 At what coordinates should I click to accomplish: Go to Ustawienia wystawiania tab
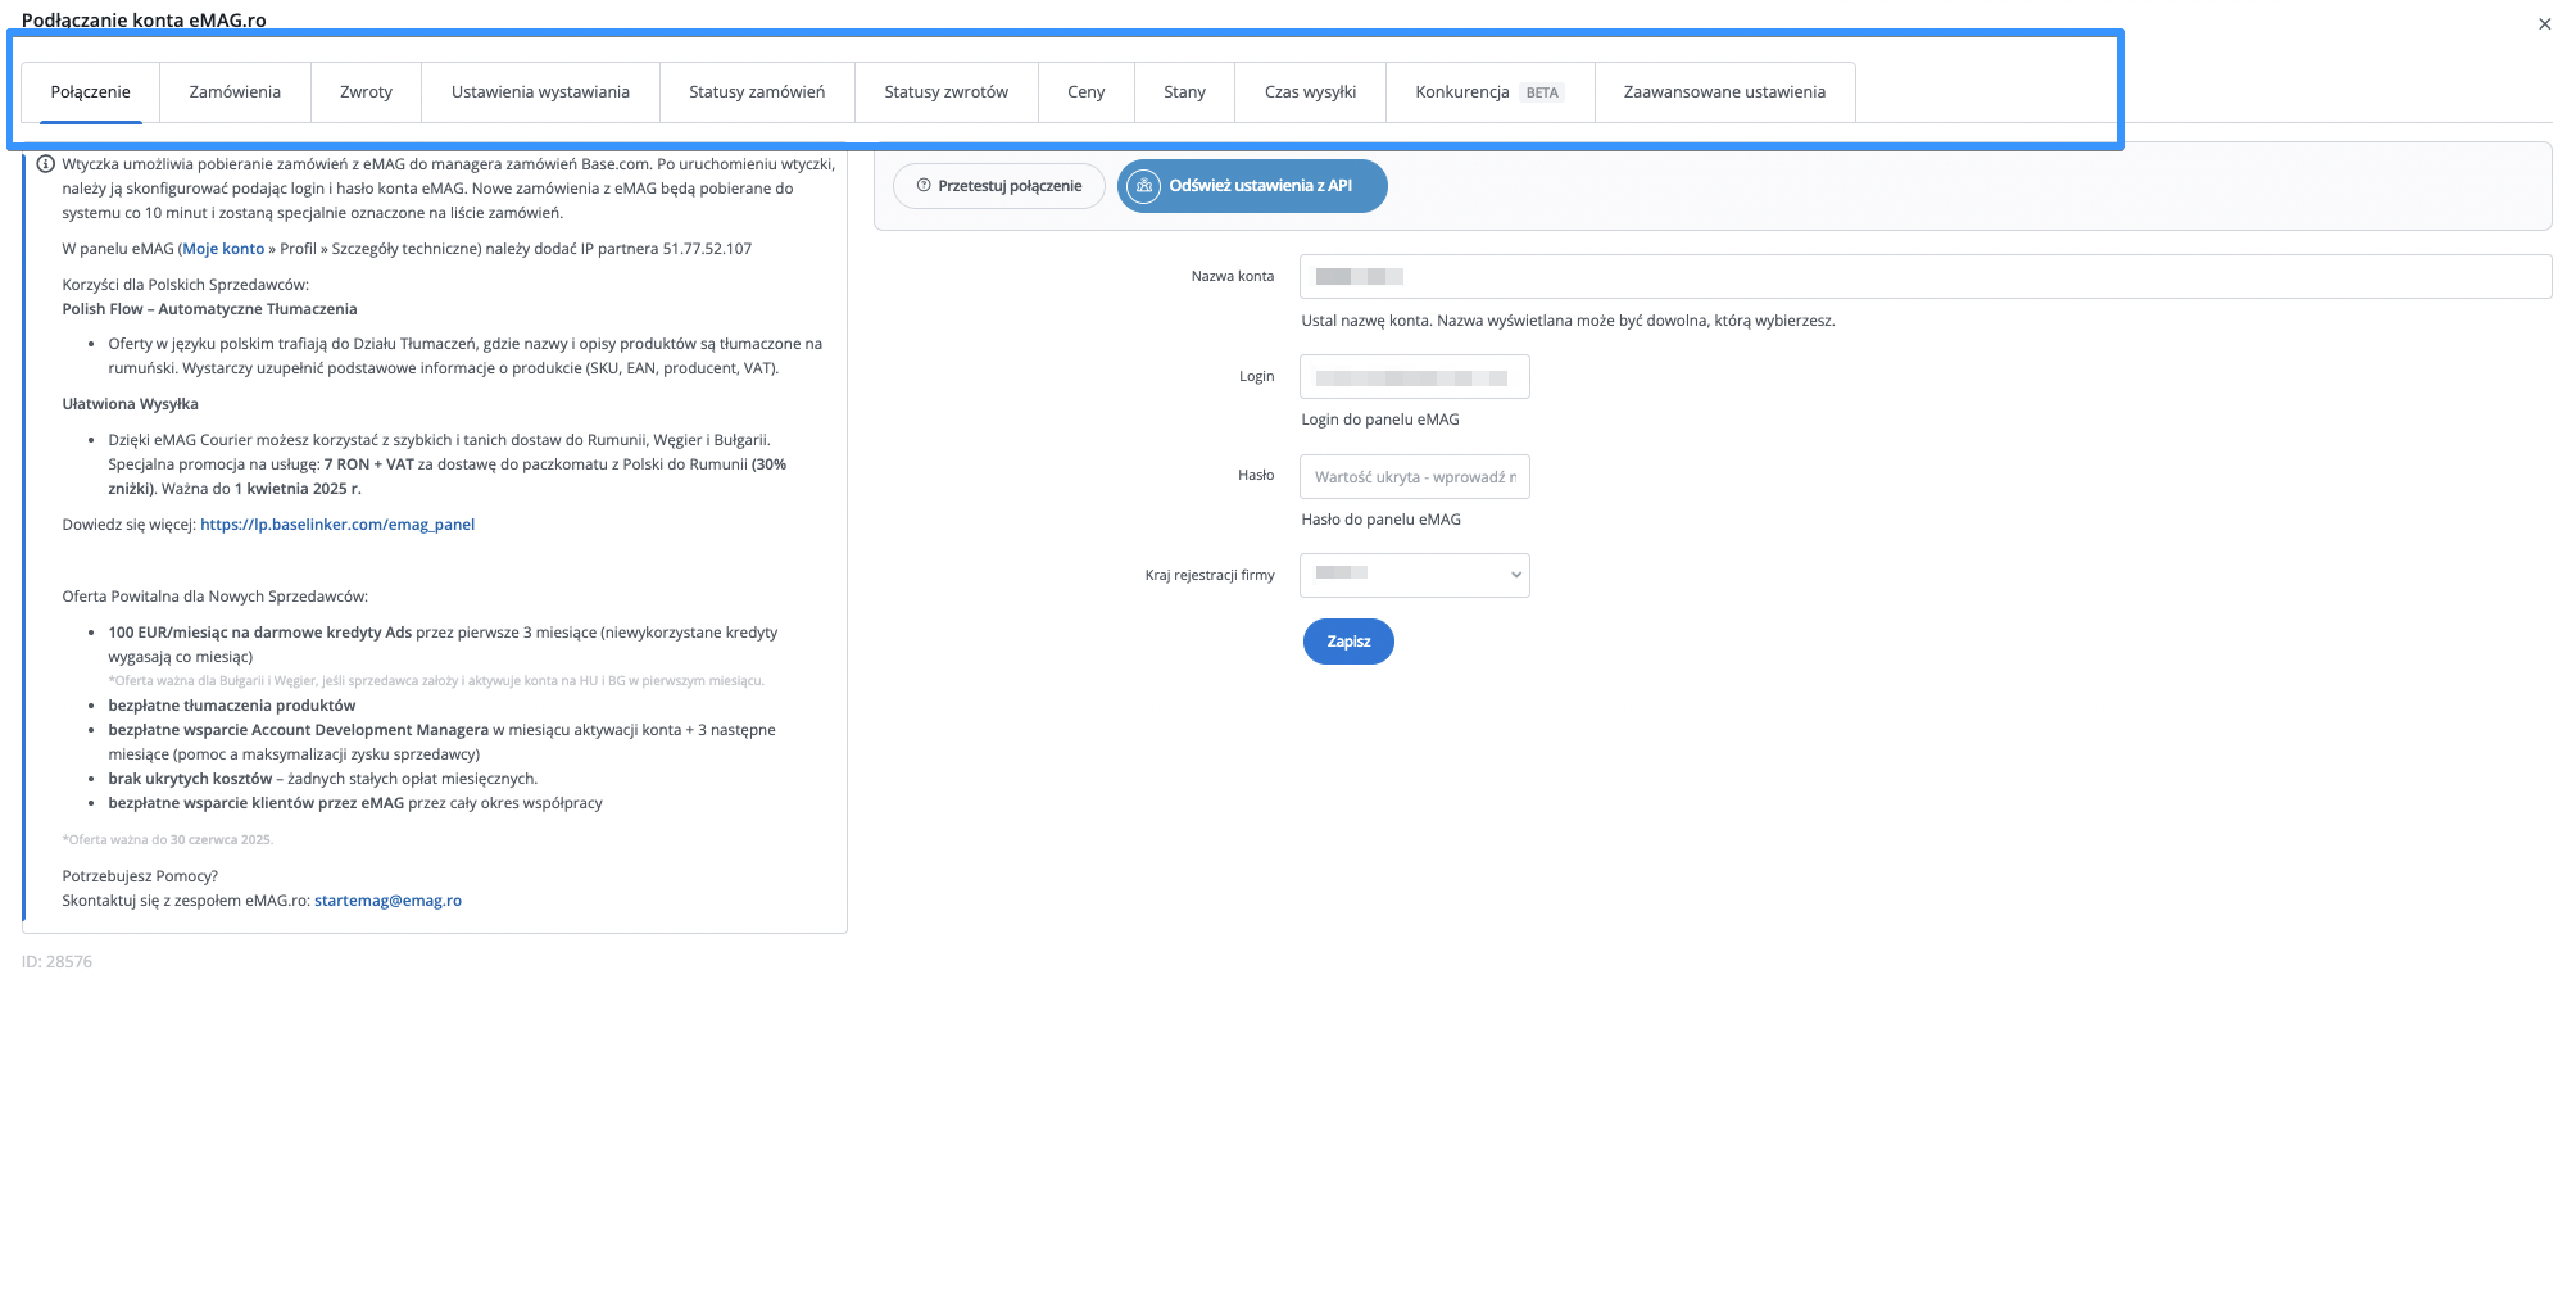[x=539, y=92]
